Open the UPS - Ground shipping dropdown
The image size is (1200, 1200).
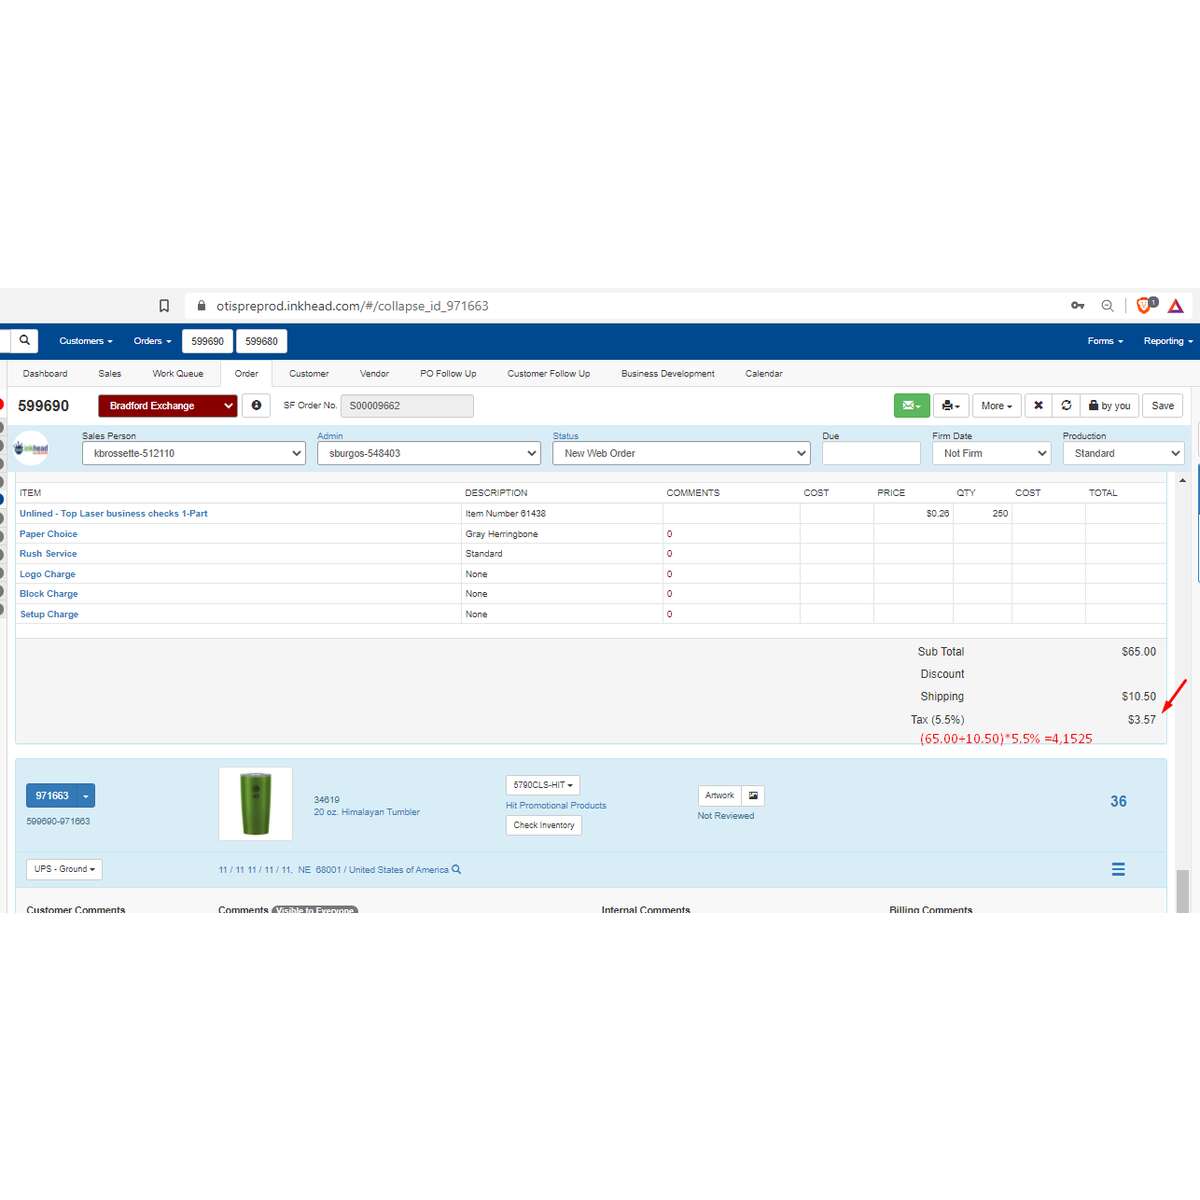coord(64,869)
